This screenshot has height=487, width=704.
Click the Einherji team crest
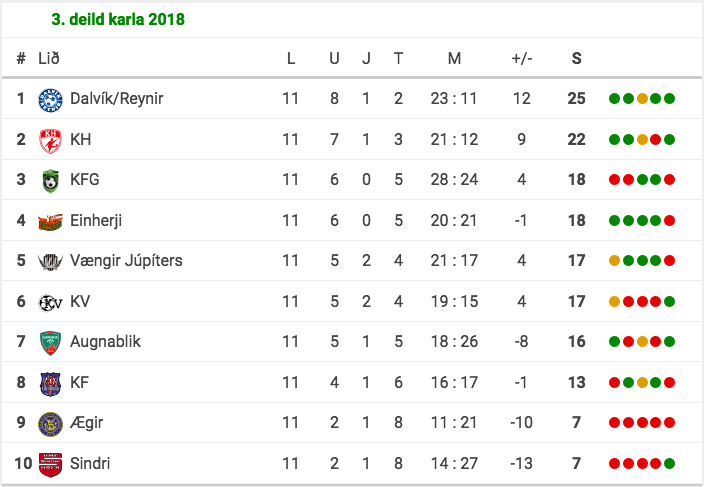[x=50, y=220]
